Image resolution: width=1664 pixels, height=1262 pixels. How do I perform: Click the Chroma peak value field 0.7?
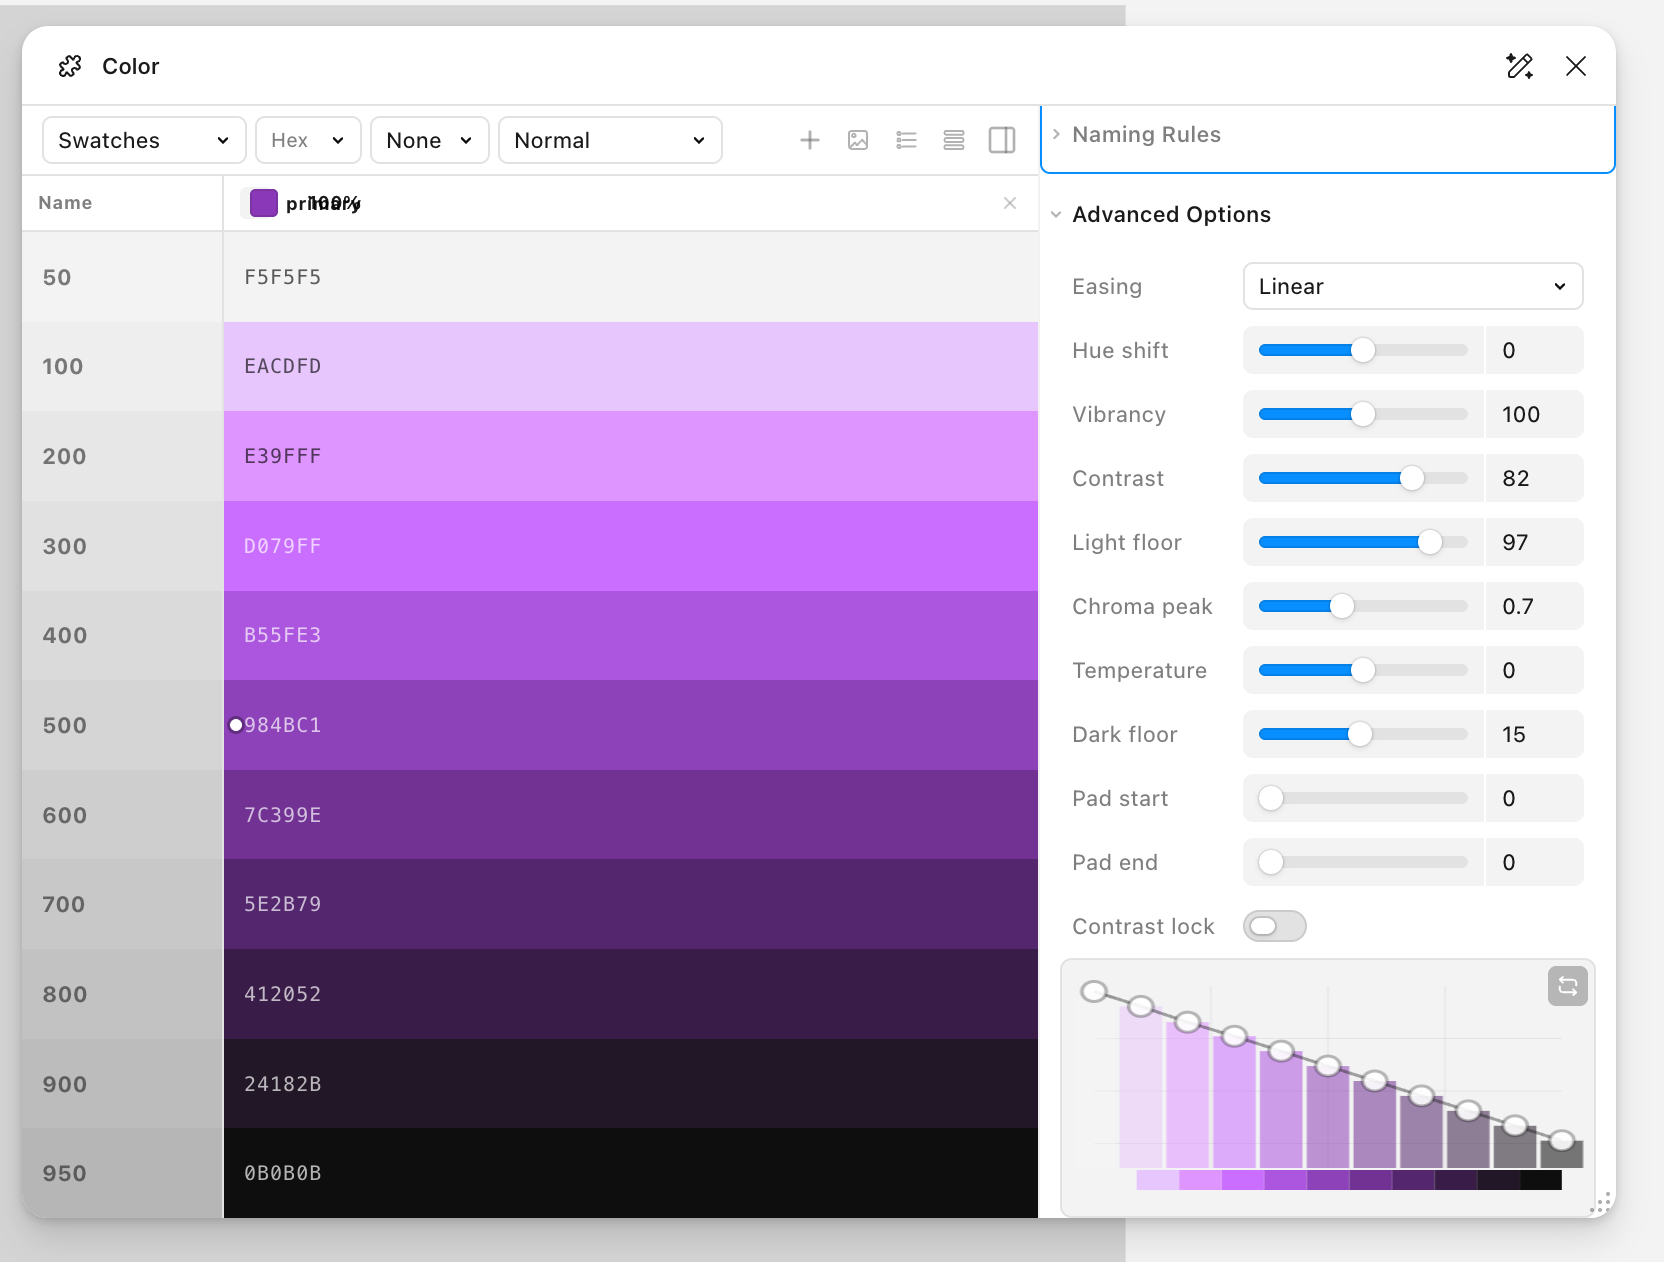(1535, 606)
